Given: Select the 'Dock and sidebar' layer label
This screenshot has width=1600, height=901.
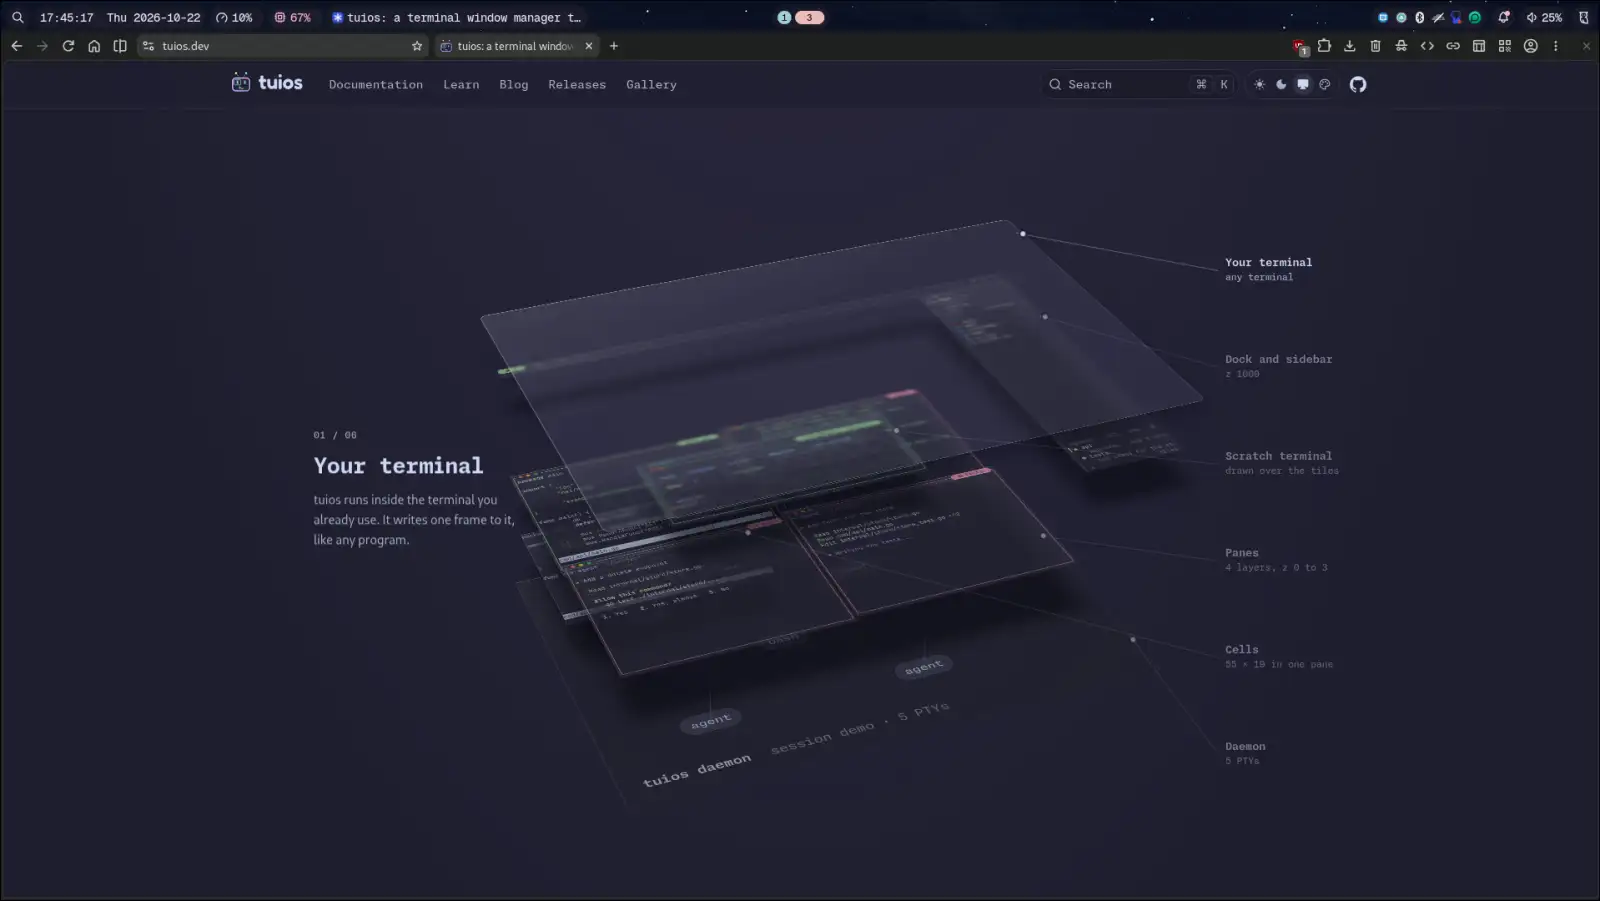Looking at the screenshot, I should [1278, 359].
